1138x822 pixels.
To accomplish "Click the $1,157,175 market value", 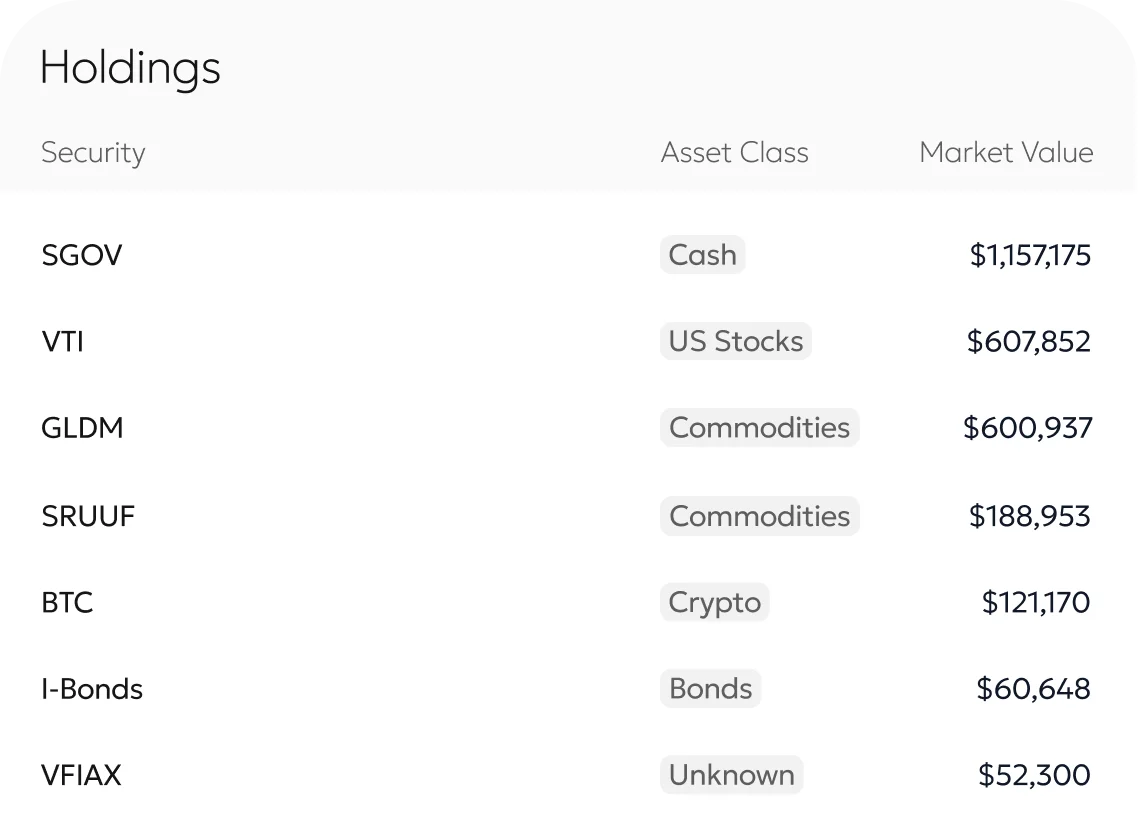I will coord(1030,255).
